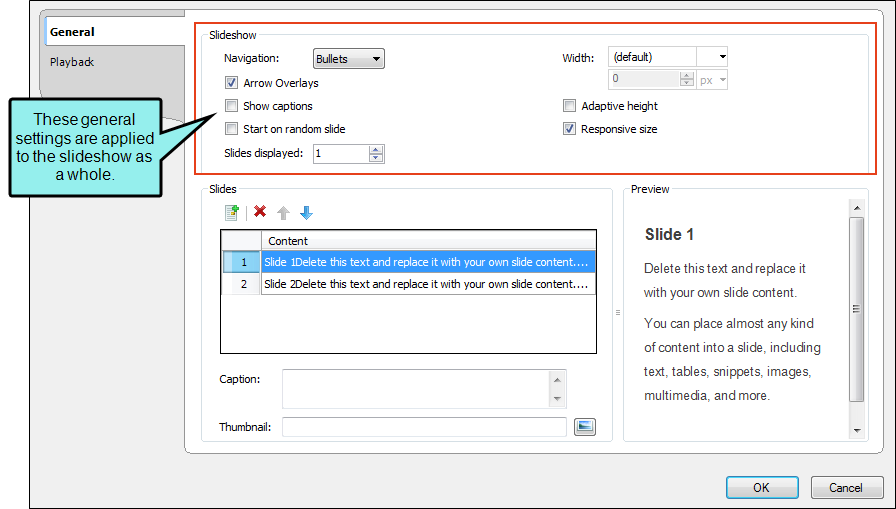Screen dimensions: 896x509
Task: Uncheck the Arrow Overlays checkbox
Action: coord(231,83)
